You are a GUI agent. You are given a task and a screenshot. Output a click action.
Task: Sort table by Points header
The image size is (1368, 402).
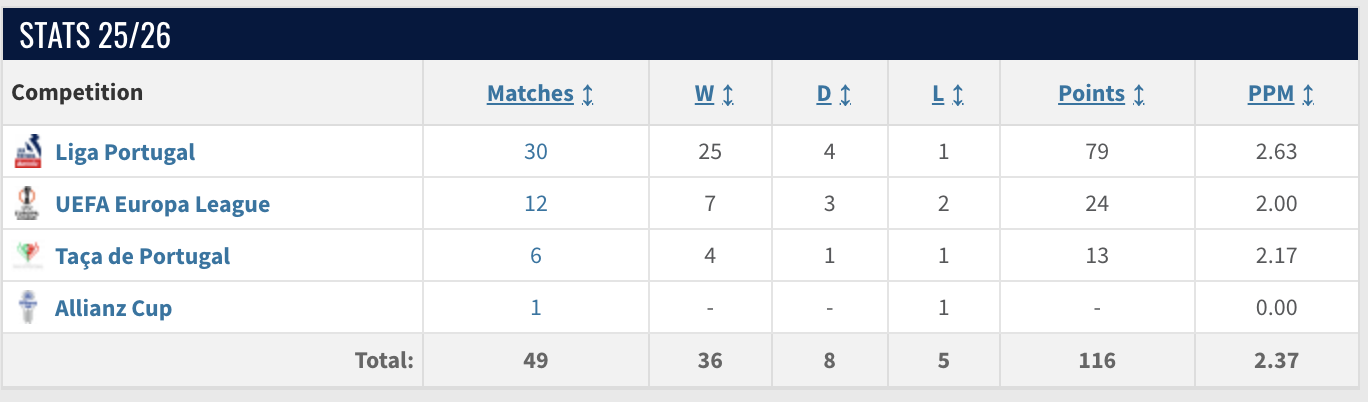pos(1091,94)
